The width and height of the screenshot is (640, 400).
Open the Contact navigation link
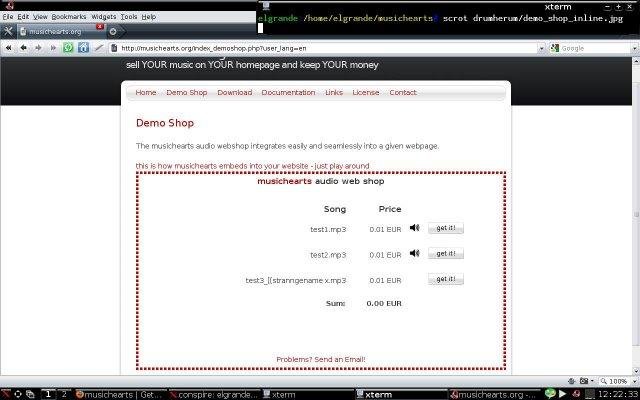(403, 93)
